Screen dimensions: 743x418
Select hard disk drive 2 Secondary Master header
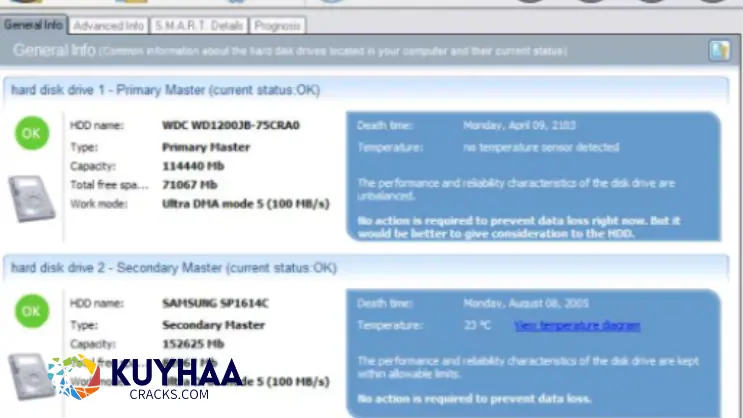click(x=173, y=268)
